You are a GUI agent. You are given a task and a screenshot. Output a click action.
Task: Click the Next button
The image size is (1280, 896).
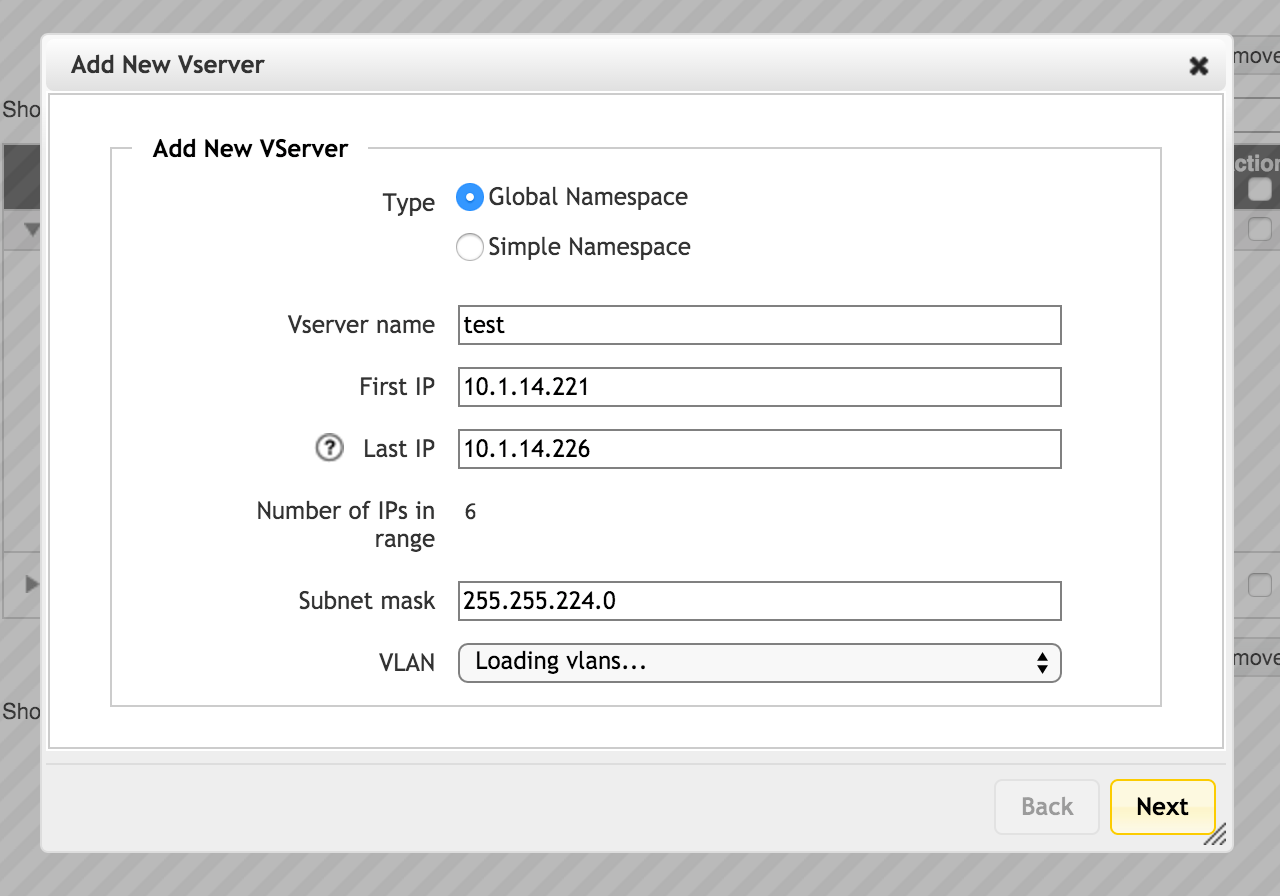1162,807
